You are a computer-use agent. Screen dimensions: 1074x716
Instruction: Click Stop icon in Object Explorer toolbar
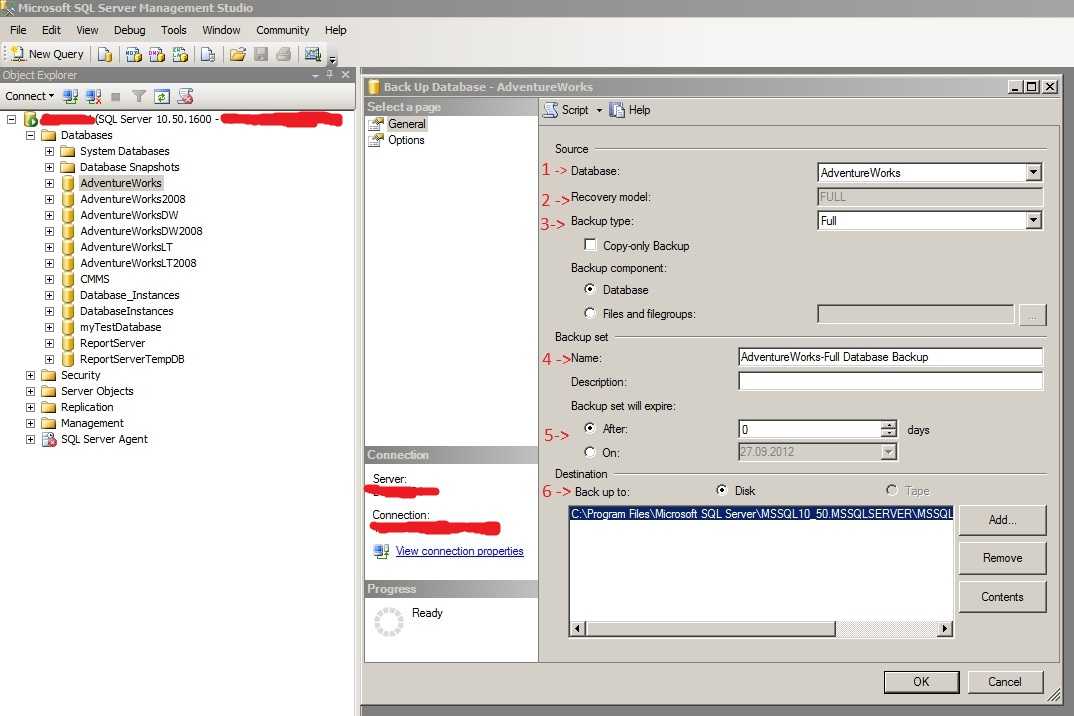tap(116, 97)
